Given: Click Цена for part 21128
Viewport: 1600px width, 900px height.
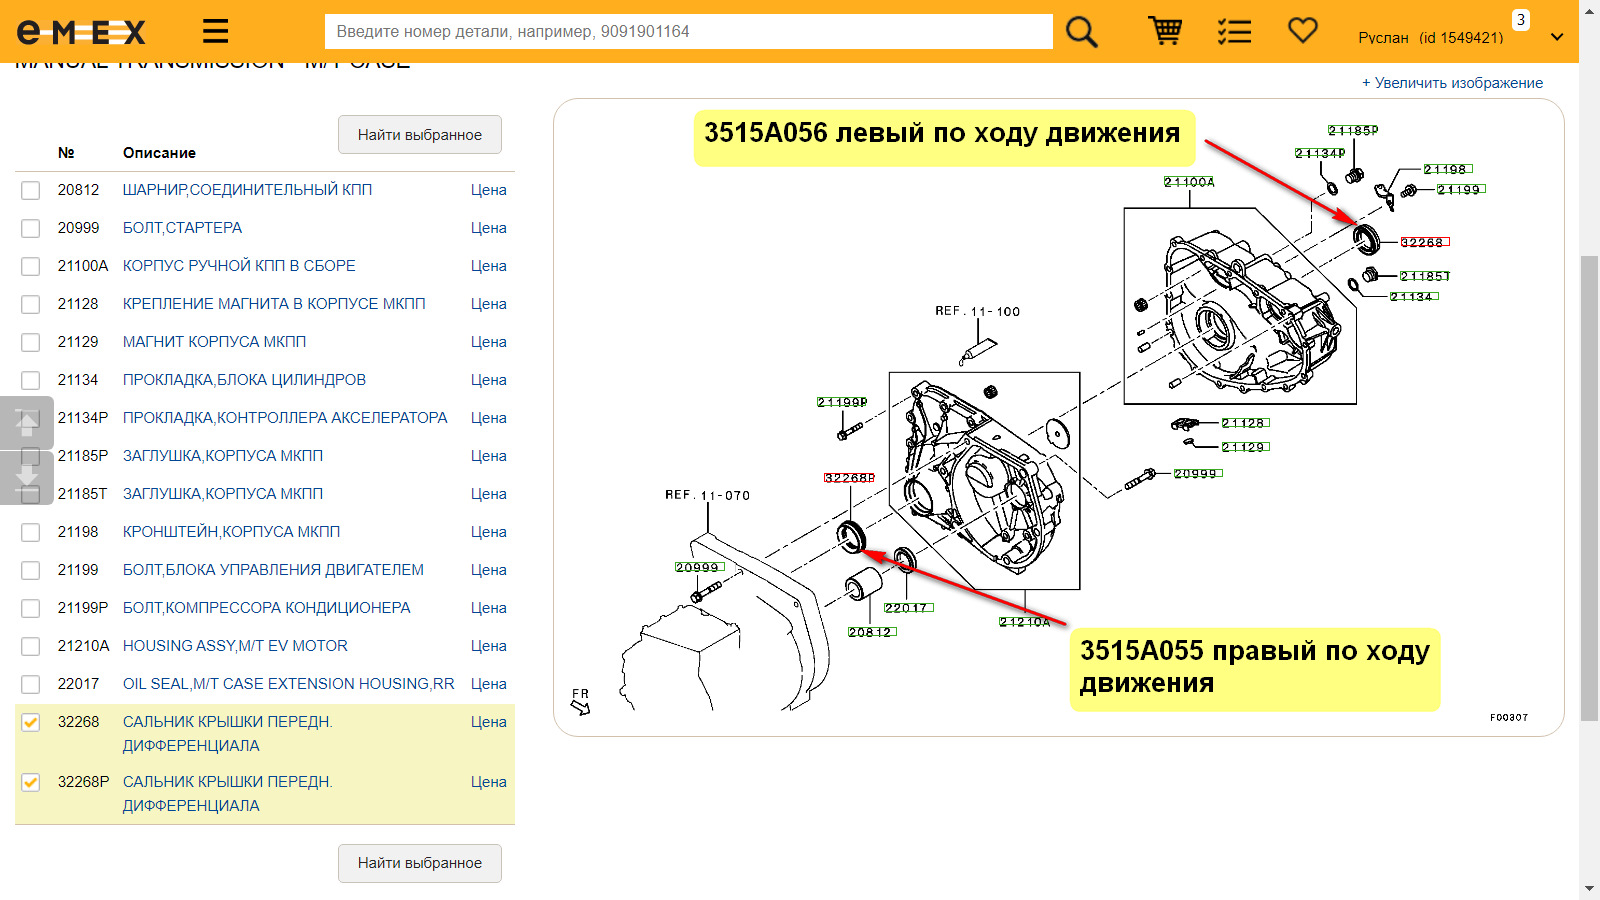Looking at the screenshot, I should point(489,304).
